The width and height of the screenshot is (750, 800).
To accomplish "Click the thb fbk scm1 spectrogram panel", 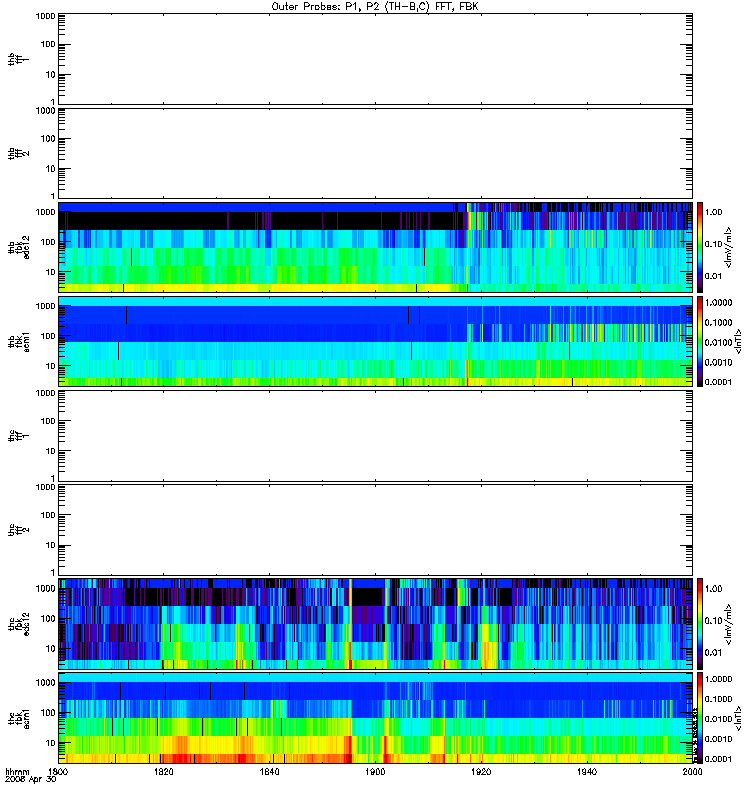I will click(375, 341).
